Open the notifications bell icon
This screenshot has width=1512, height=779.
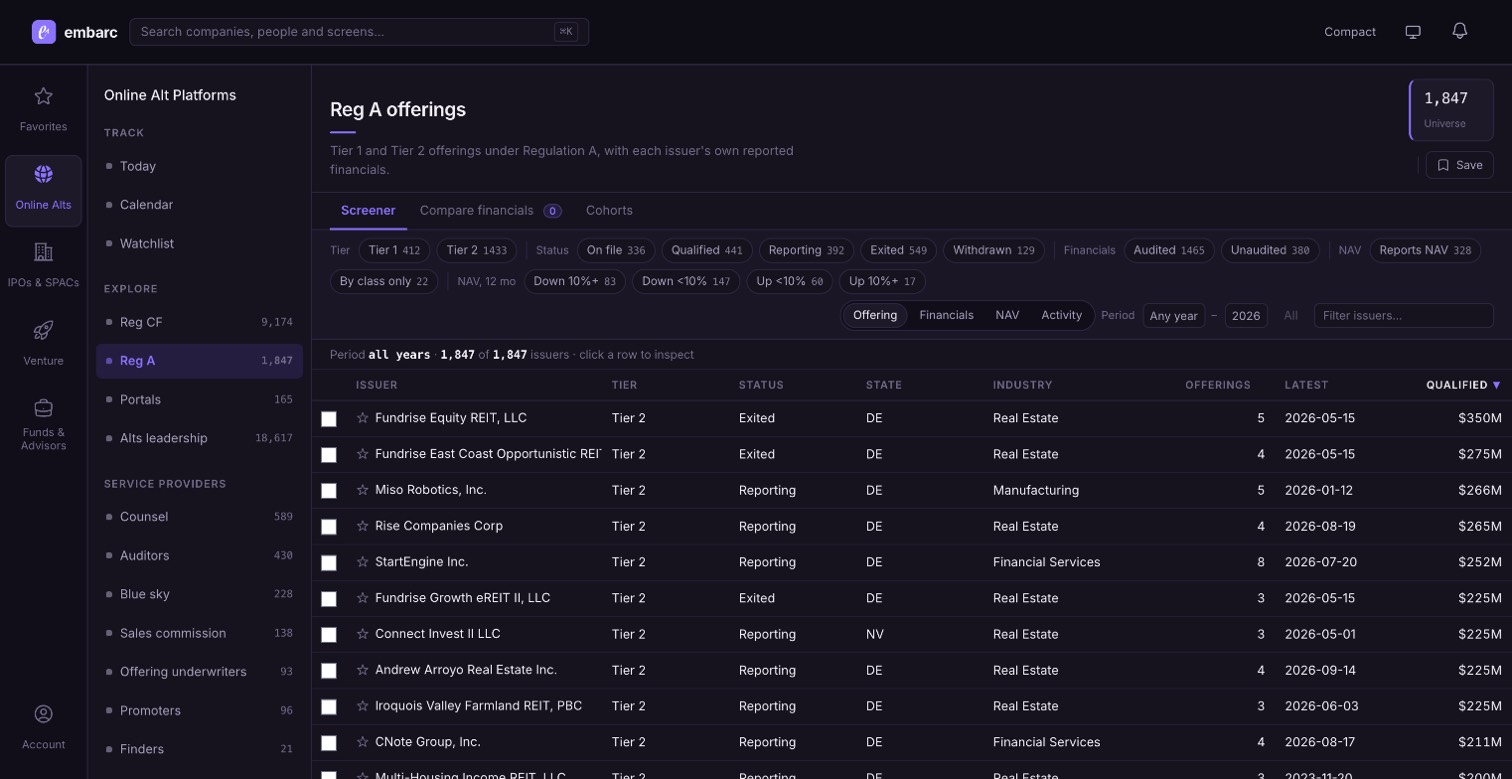tap(1460, 31)
